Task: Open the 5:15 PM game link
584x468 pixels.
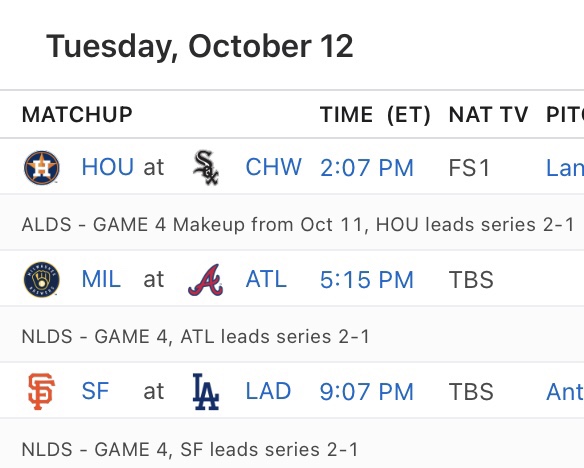Action: click(367, 280)
